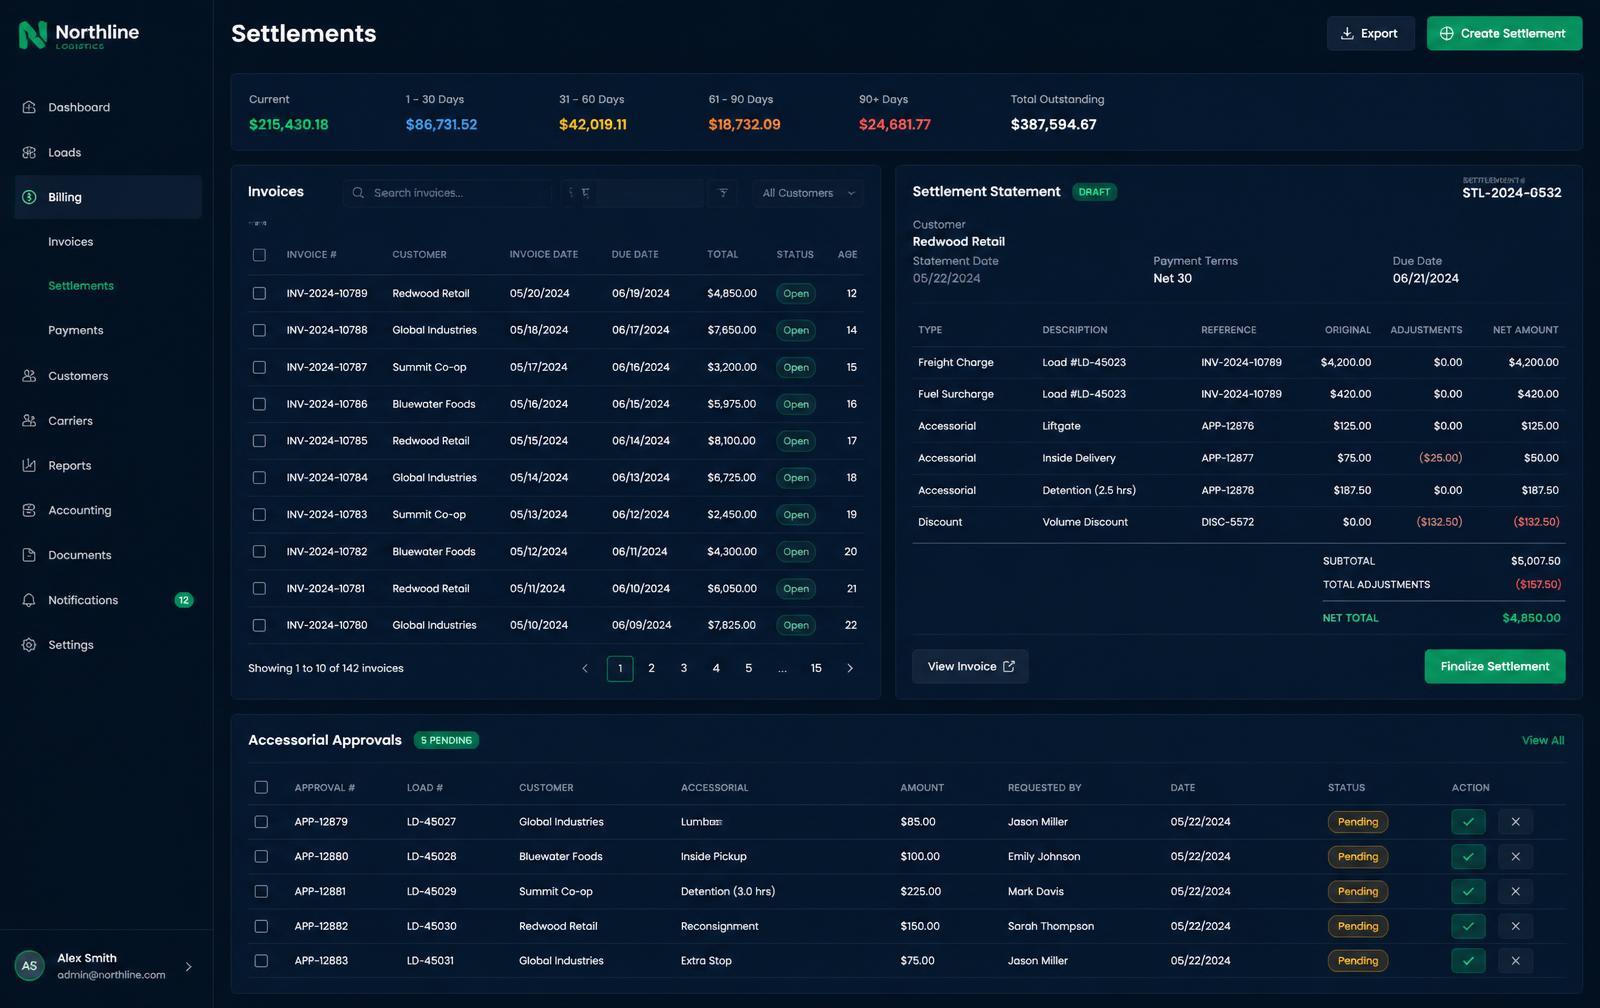Click 90+ Days amount $24,681.77
The height and width of the screenshot is (1008, 1600).
coord(895,124)
